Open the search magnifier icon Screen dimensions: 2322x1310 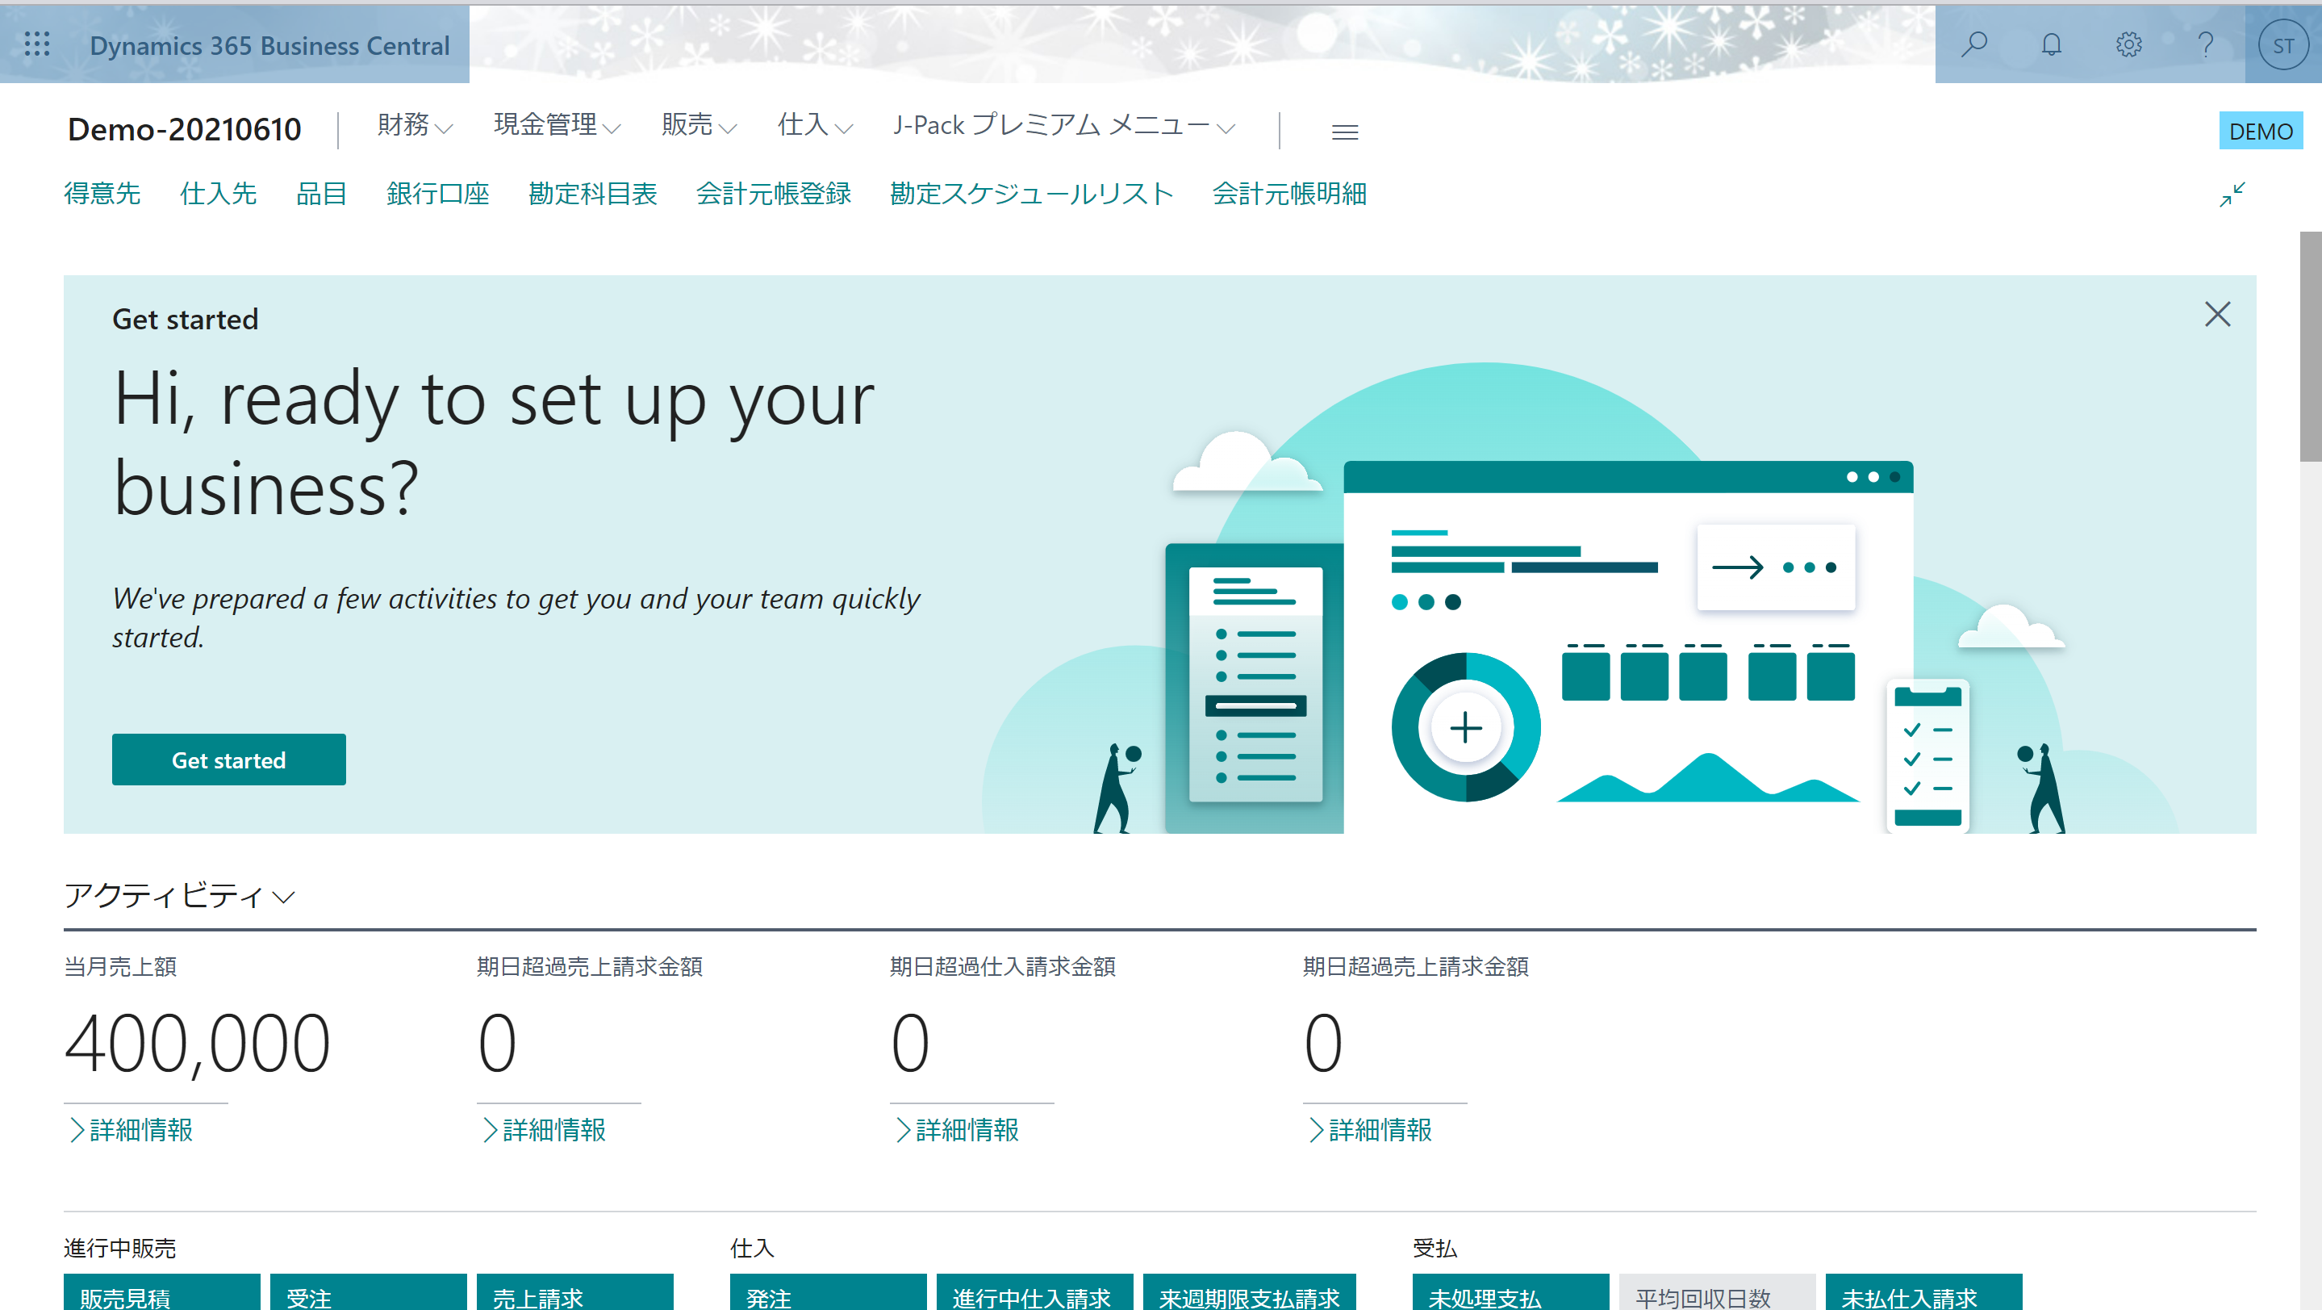(x=1974, y=44)
